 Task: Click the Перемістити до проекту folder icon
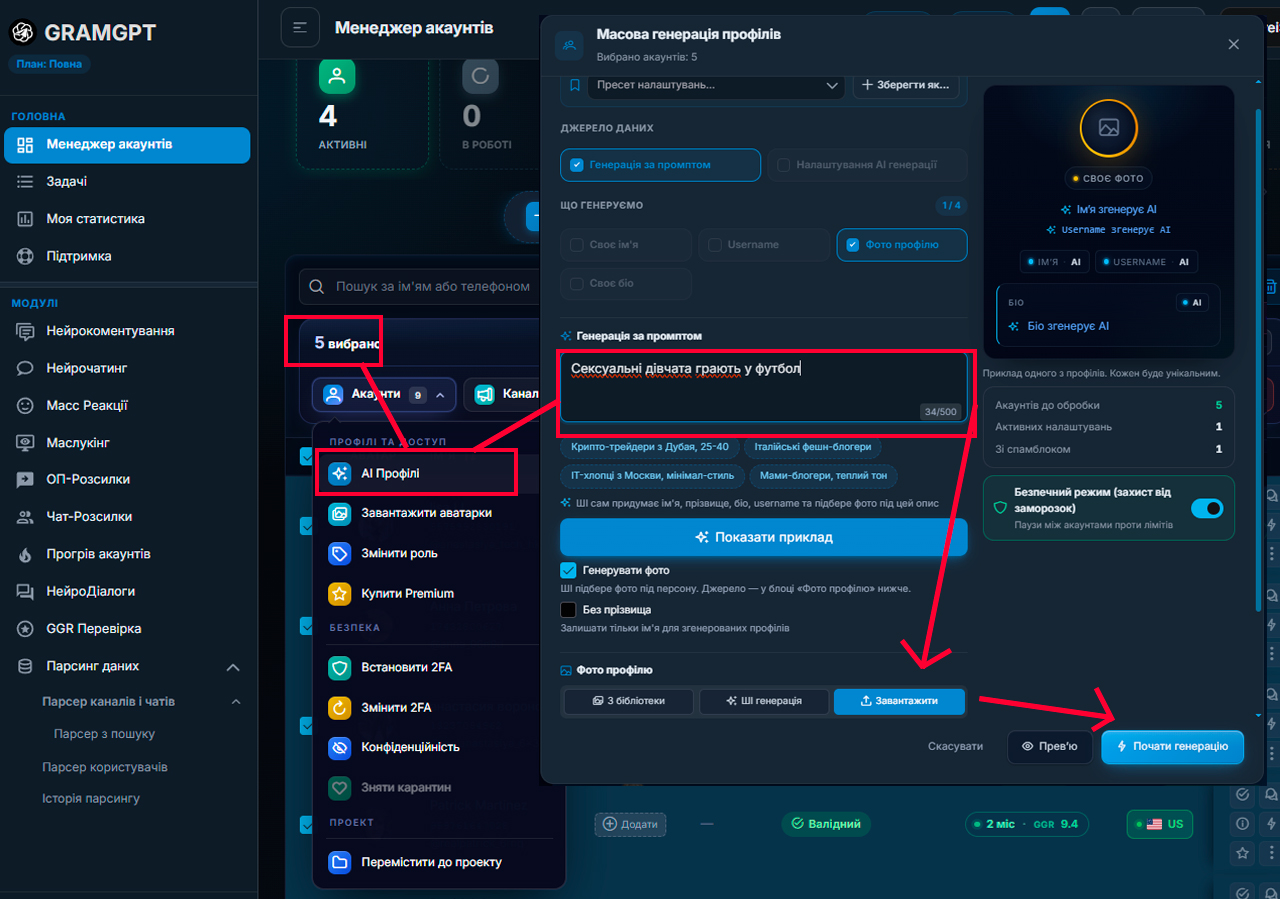click(x=340, y=862)
